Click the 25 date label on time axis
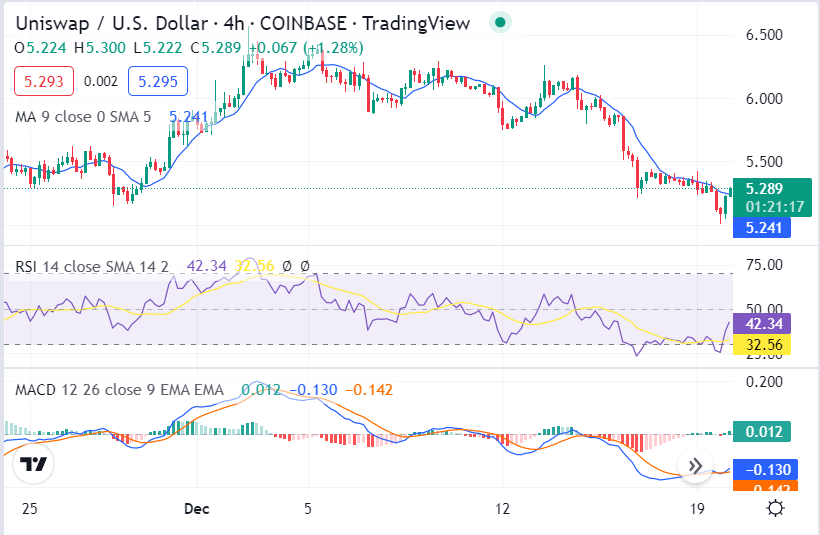Screen dimensions: 820x535 click(30, 508)
